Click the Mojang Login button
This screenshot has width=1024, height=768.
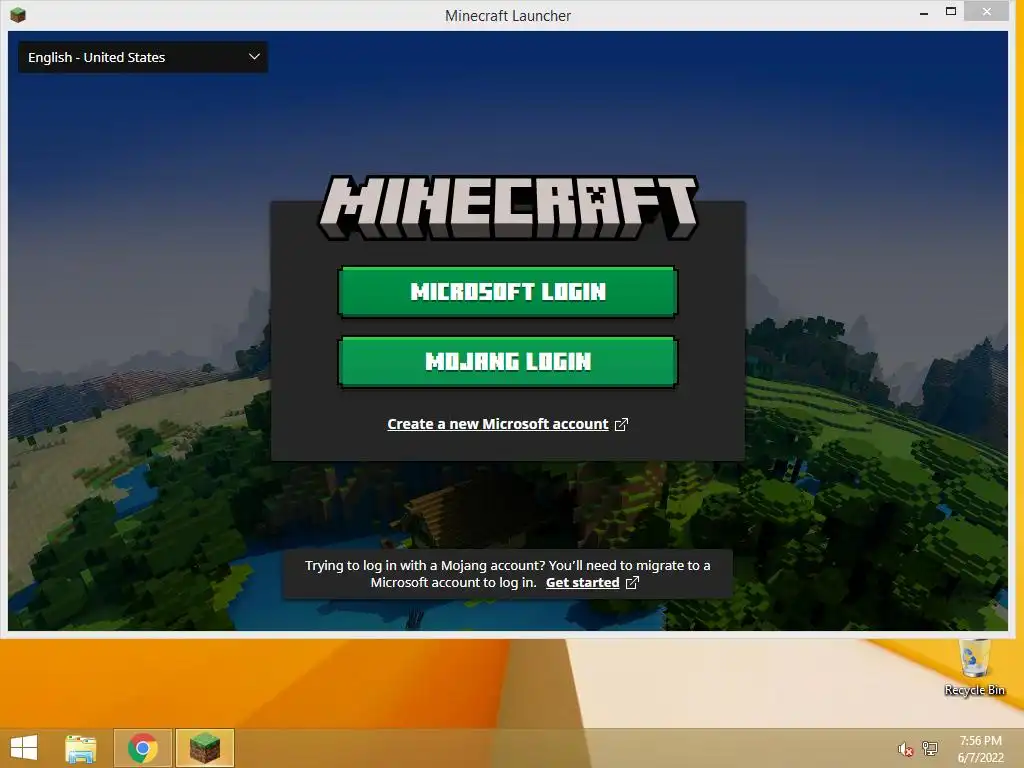[x=507, y=362]
